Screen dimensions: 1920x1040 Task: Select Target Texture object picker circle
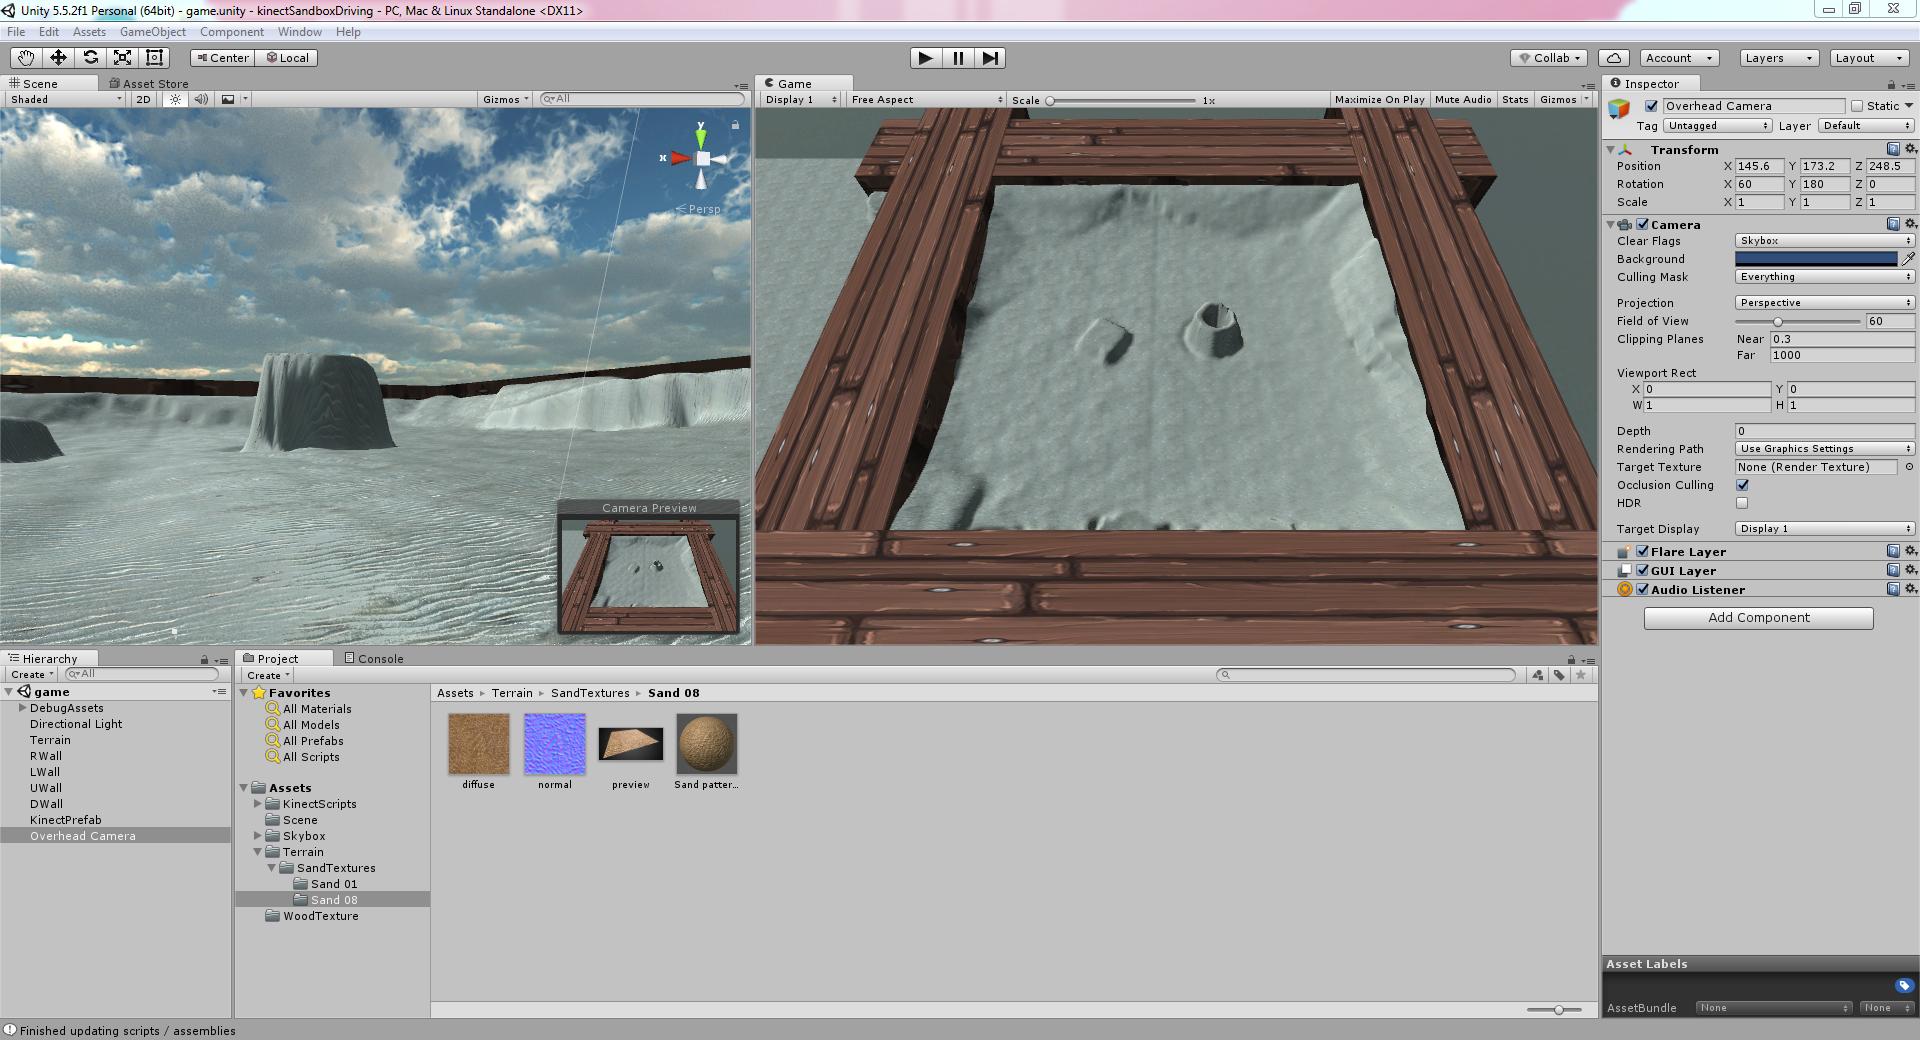(x=1909, y=467)
